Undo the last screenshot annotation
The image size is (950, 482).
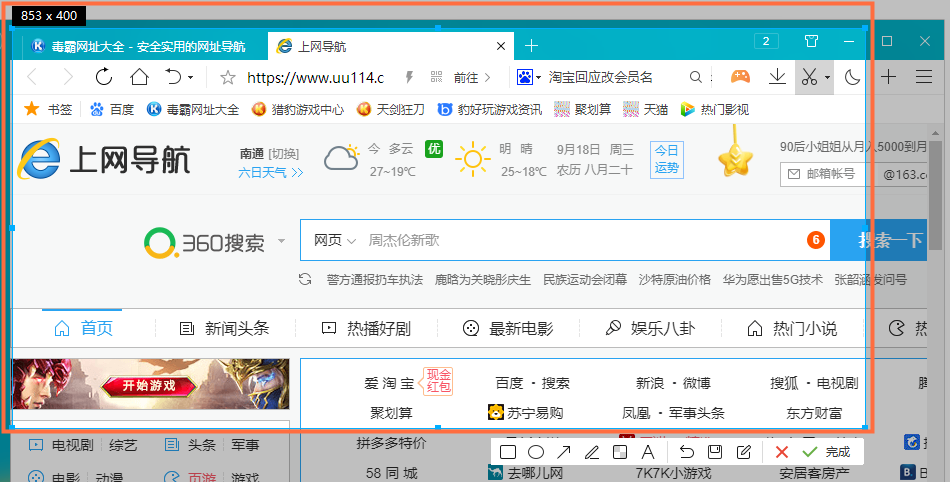click(x=687, y=452)
